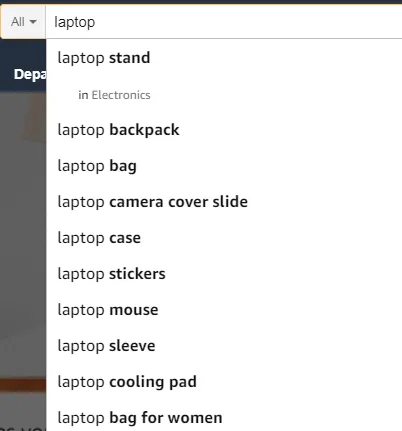The image size is (402, 431).
Task: Pick the laptop mouse suggestion
Action: click(x=224, y=310)
